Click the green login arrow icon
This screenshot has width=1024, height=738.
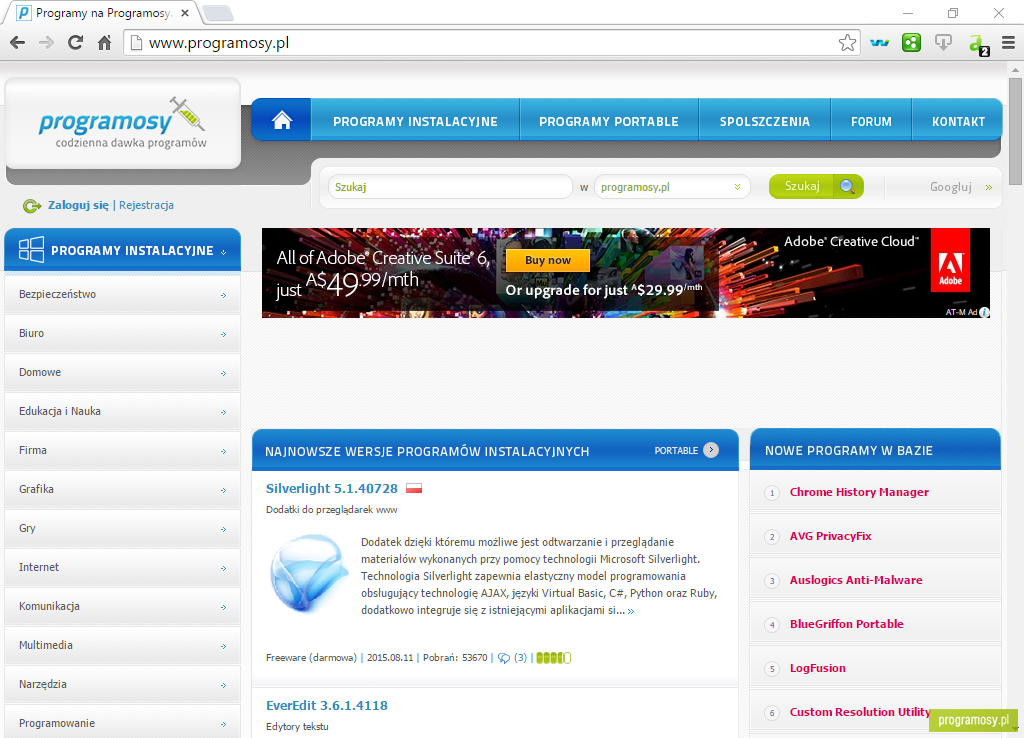[32, 206]
